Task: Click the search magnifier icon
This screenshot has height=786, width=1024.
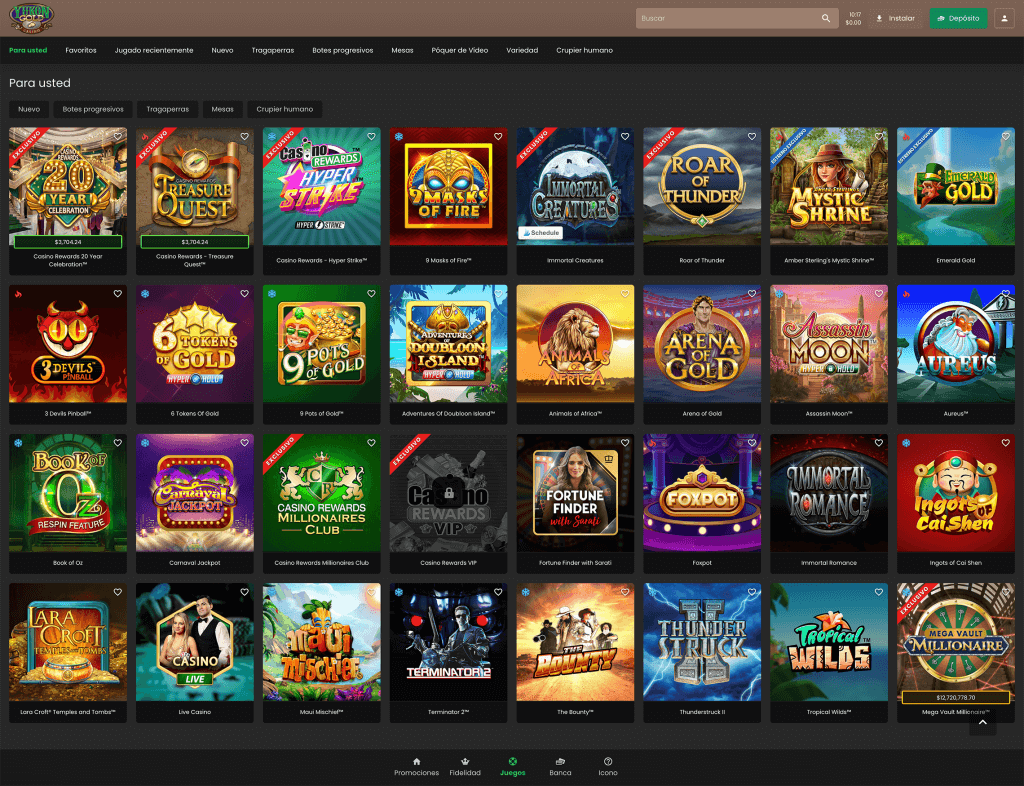Action: point(825,18)
